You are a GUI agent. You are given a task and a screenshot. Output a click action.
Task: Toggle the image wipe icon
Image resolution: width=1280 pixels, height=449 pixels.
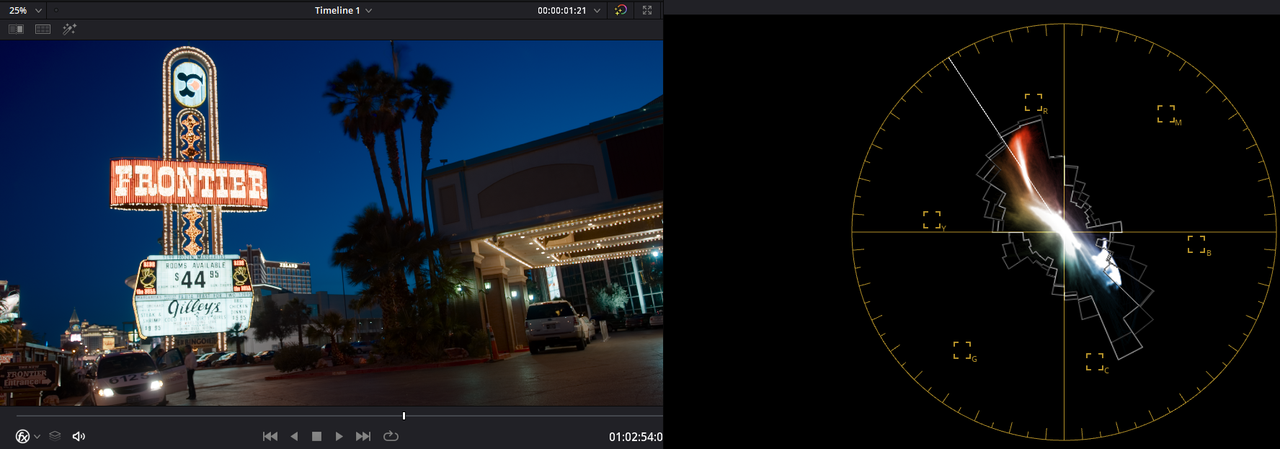(16, 29)
